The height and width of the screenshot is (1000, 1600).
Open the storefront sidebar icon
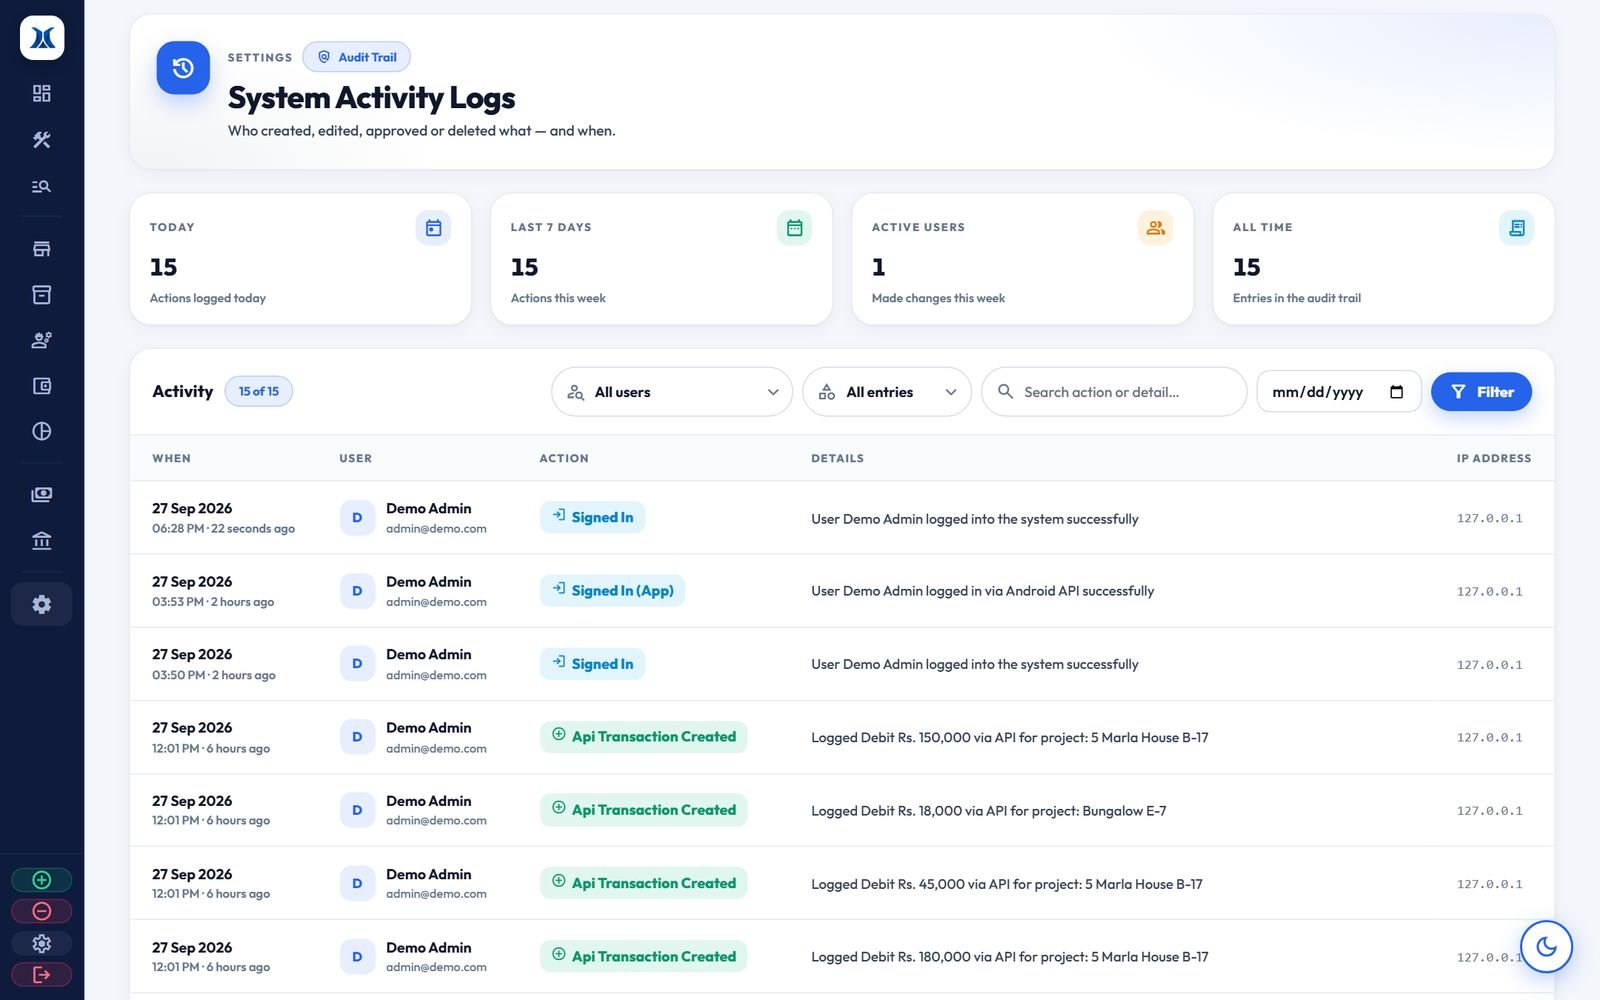pos(42,249)
